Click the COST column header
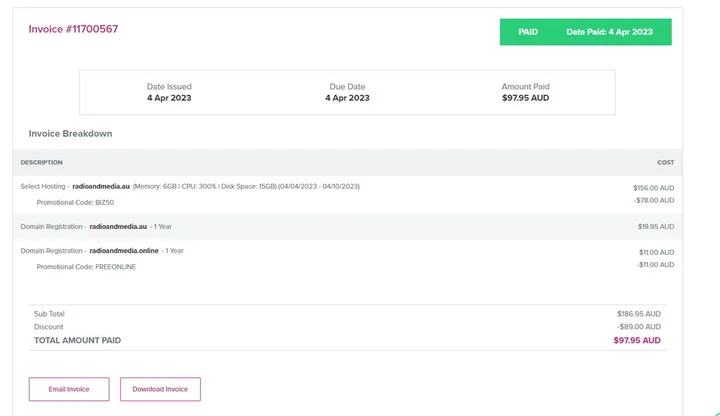 tap(665, 162)
